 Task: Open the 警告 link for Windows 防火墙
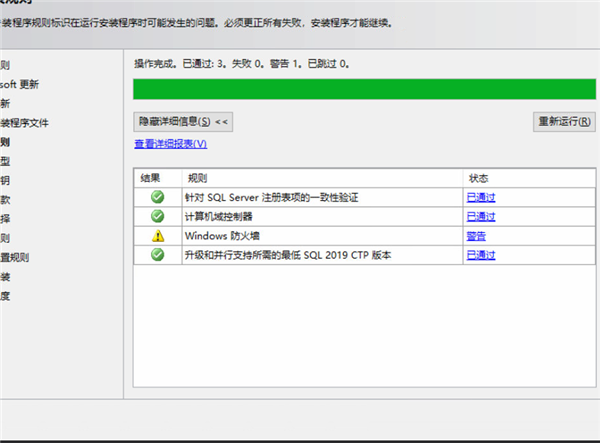(x=475, y=236)
